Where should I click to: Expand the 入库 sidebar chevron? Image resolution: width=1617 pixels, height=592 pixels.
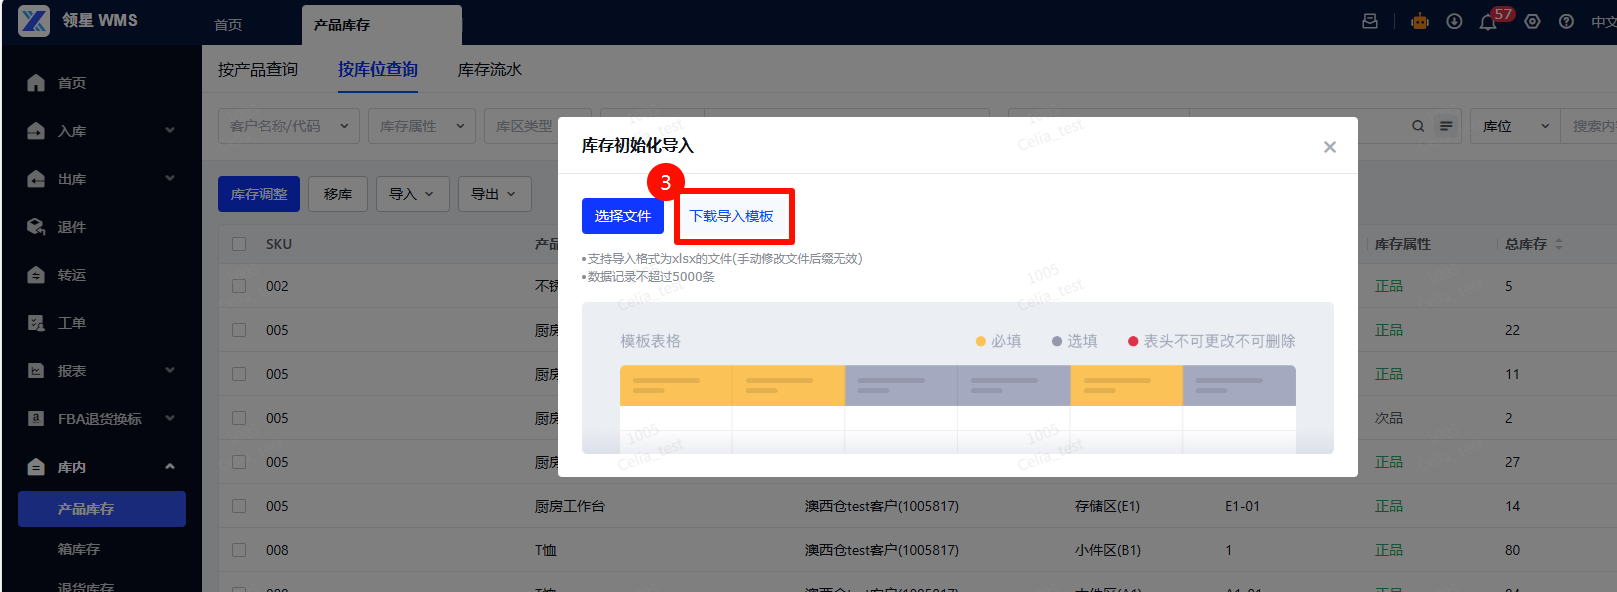tap(170, 130)
